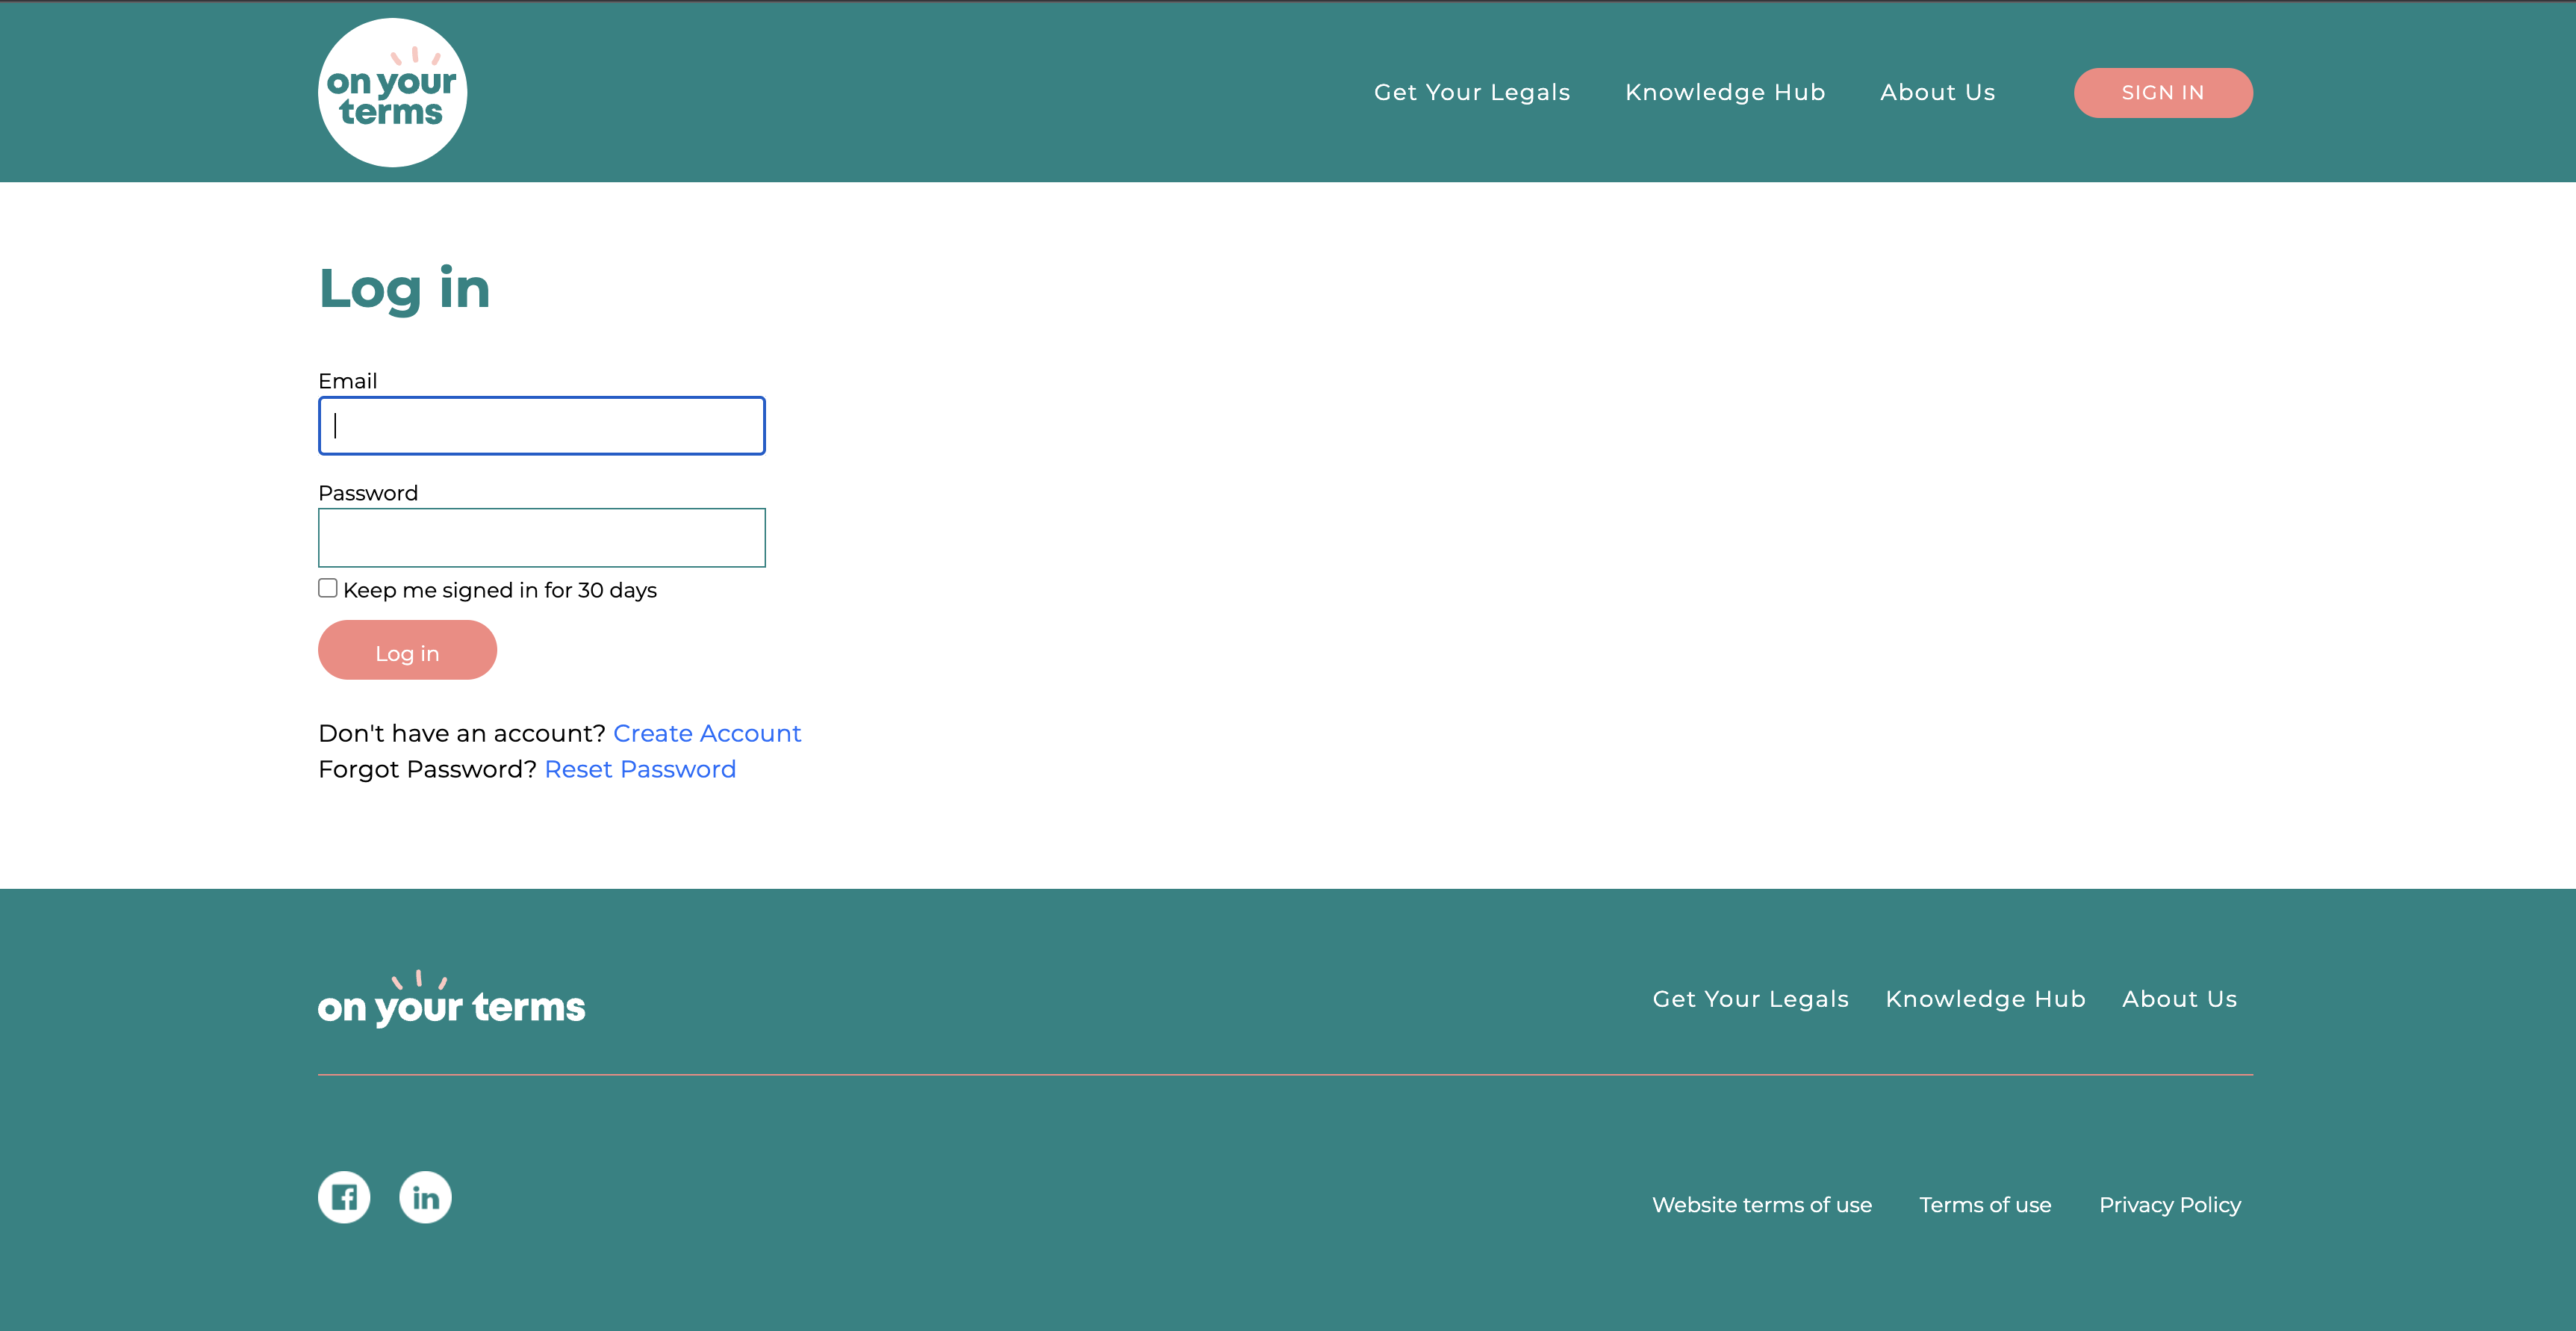Open About Us in header menu
The image size is (2576, 1331).
click(1937, 92)
